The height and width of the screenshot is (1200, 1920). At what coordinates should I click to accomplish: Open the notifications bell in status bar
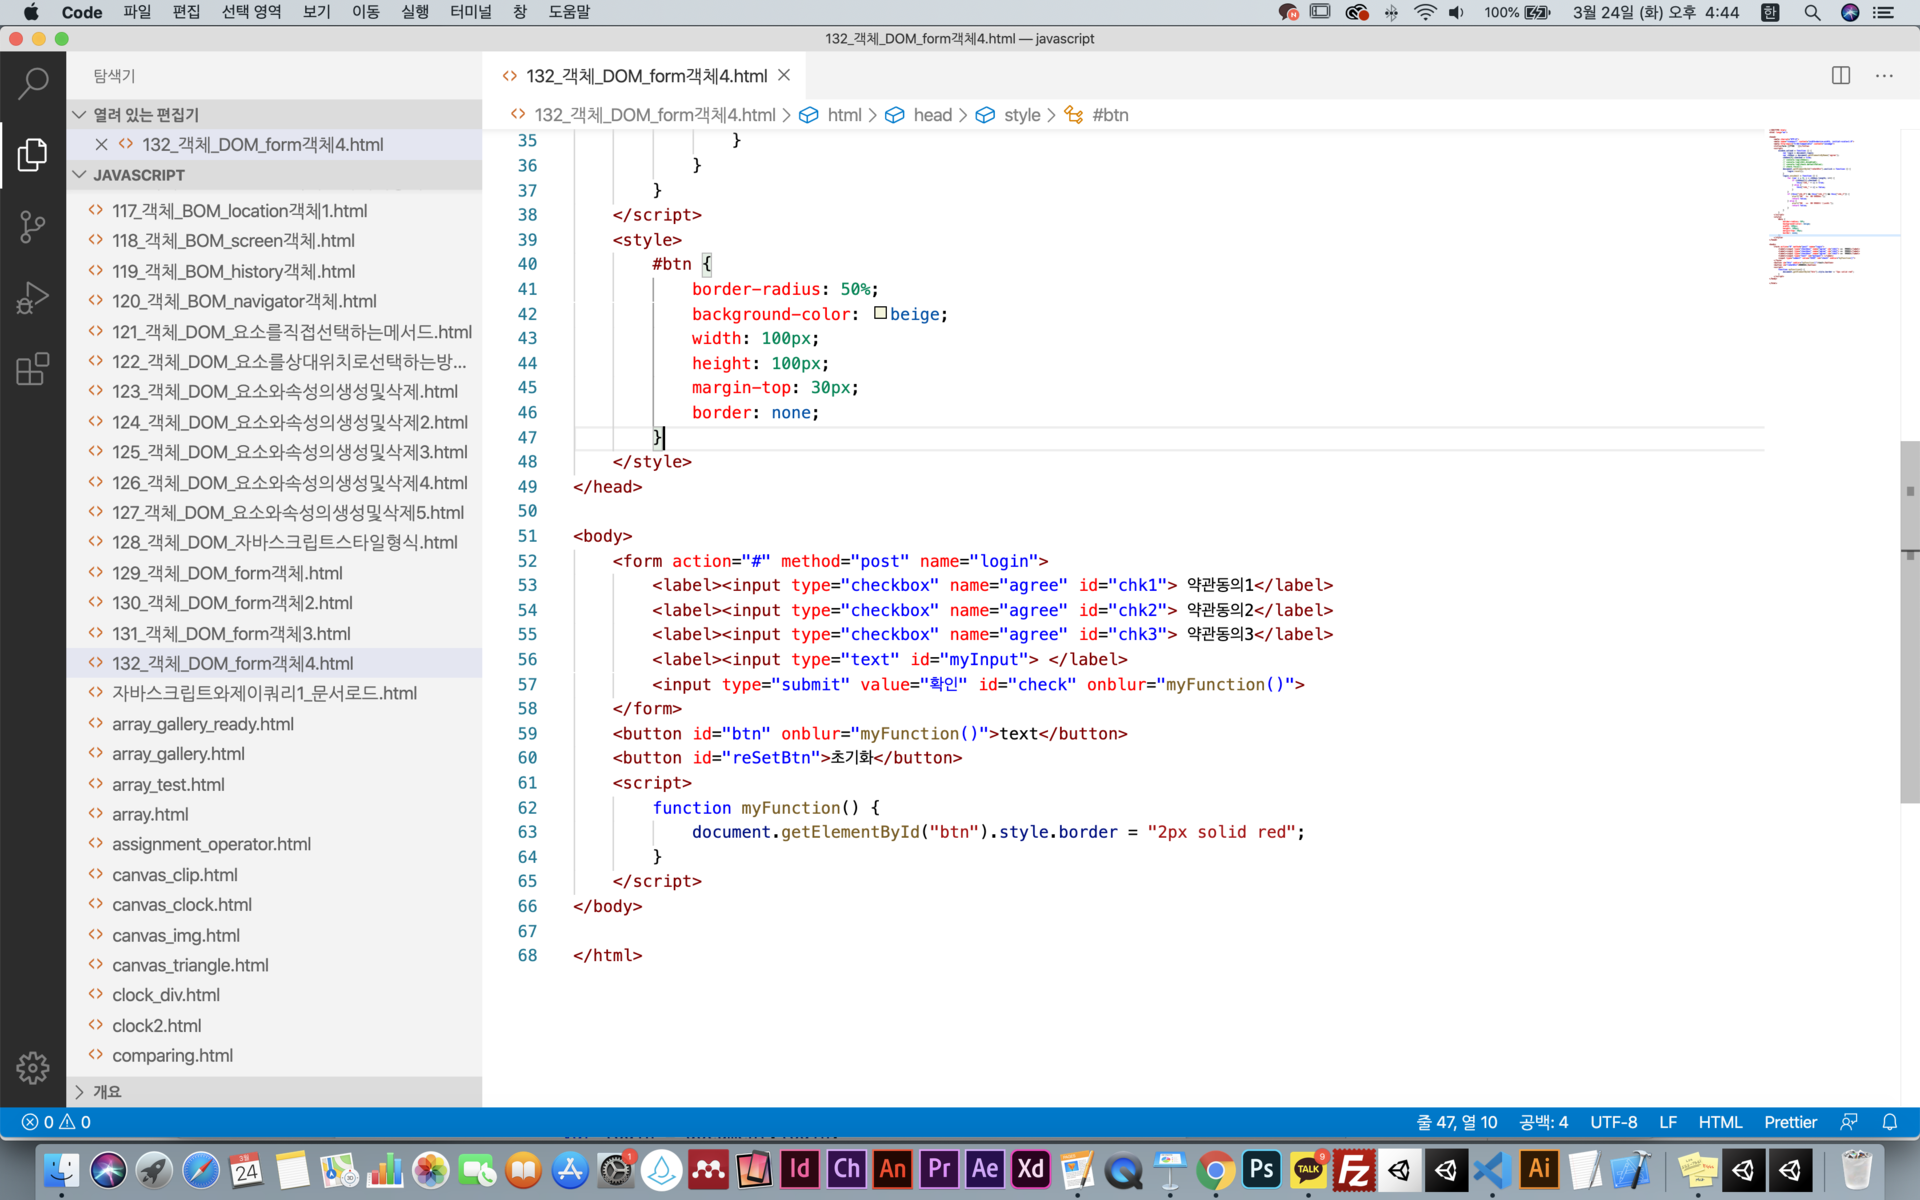pos(1889,1122)
